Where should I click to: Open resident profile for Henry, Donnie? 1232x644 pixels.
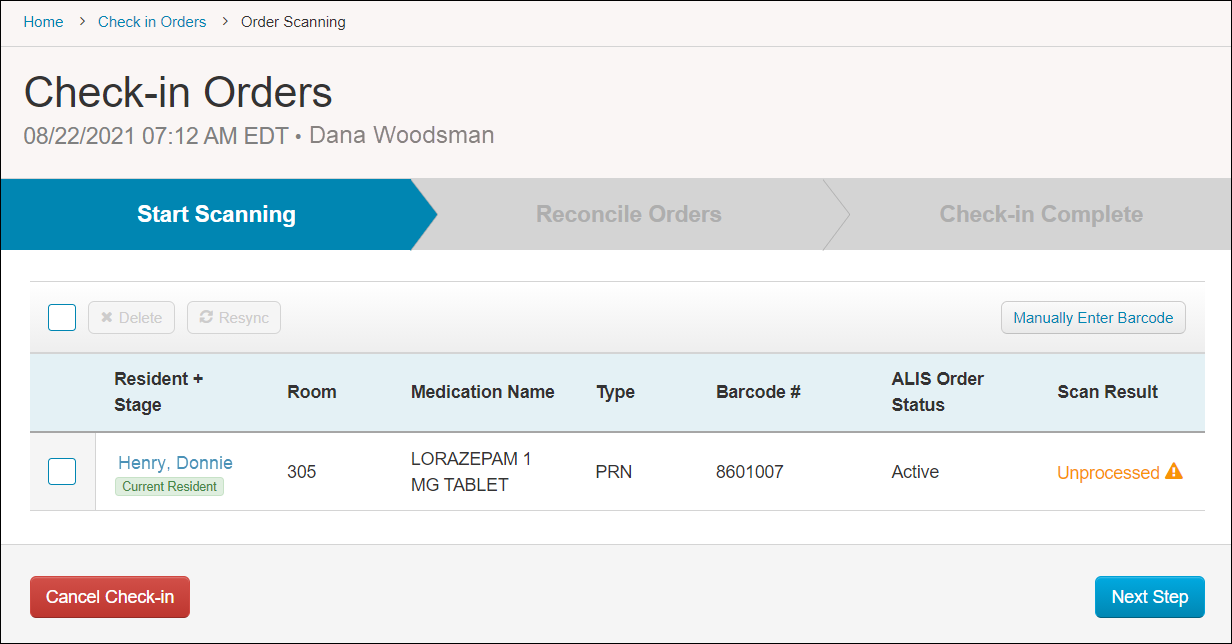coord(175,462)
